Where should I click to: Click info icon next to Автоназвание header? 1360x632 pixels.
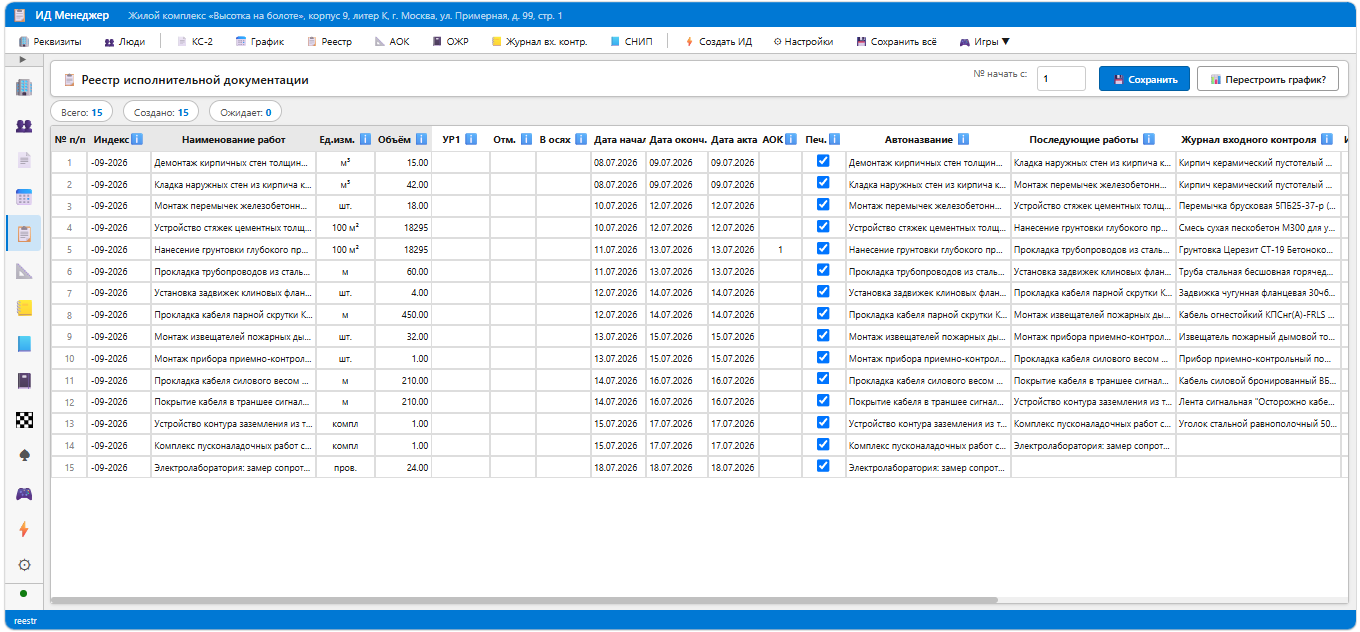pyautogui.click(x=962, y=140)
